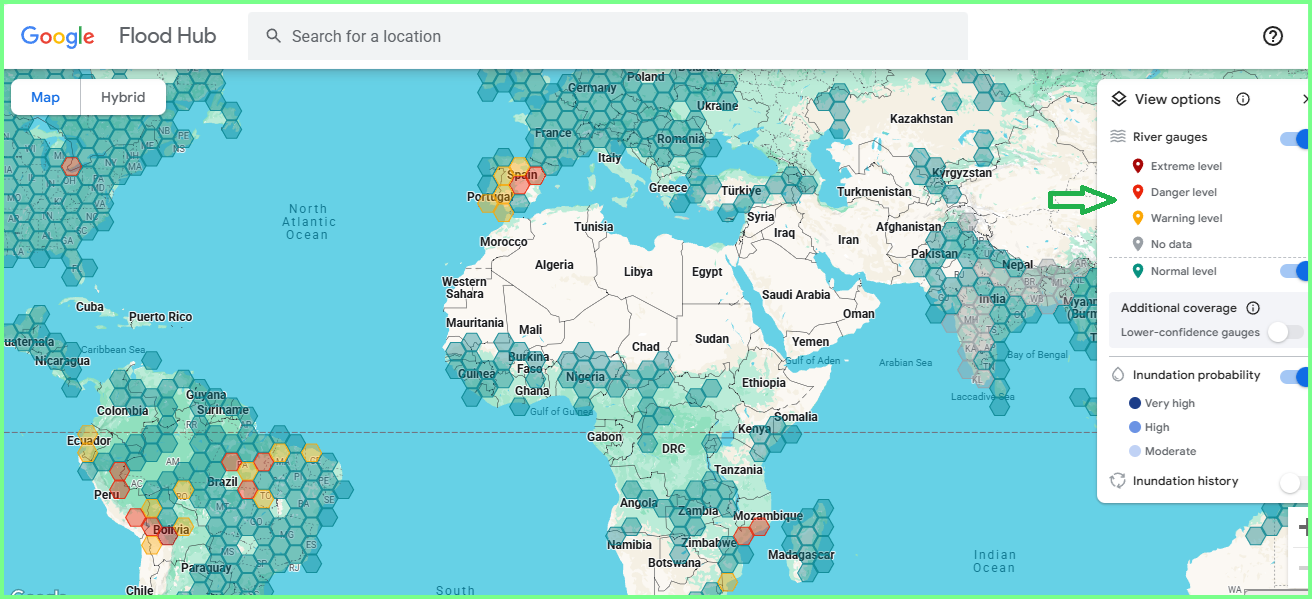The image size is (1312, 599).
Task: Click the Egypt map label
Action: tap(707, 272)
